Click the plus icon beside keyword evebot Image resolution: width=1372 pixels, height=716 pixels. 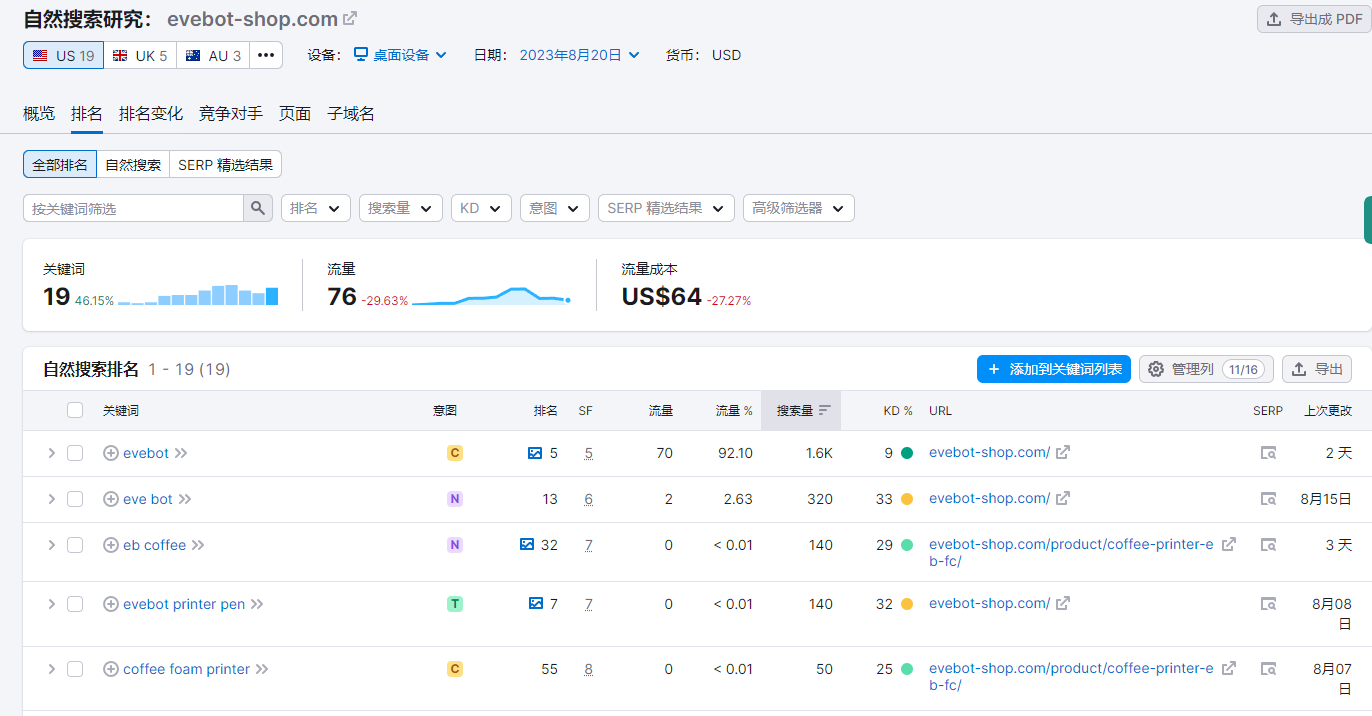point(111,453)
